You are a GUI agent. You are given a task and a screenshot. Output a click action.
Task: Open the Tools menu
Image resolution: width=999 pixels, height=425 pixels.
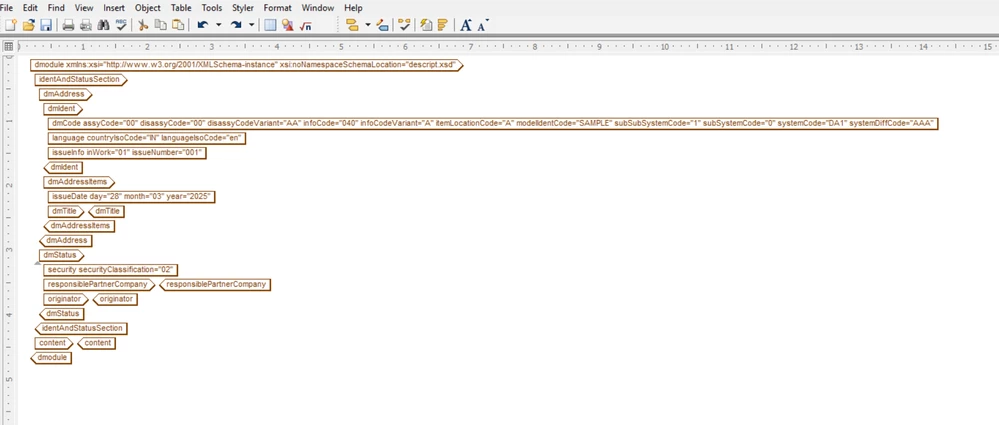pos(212,8)
